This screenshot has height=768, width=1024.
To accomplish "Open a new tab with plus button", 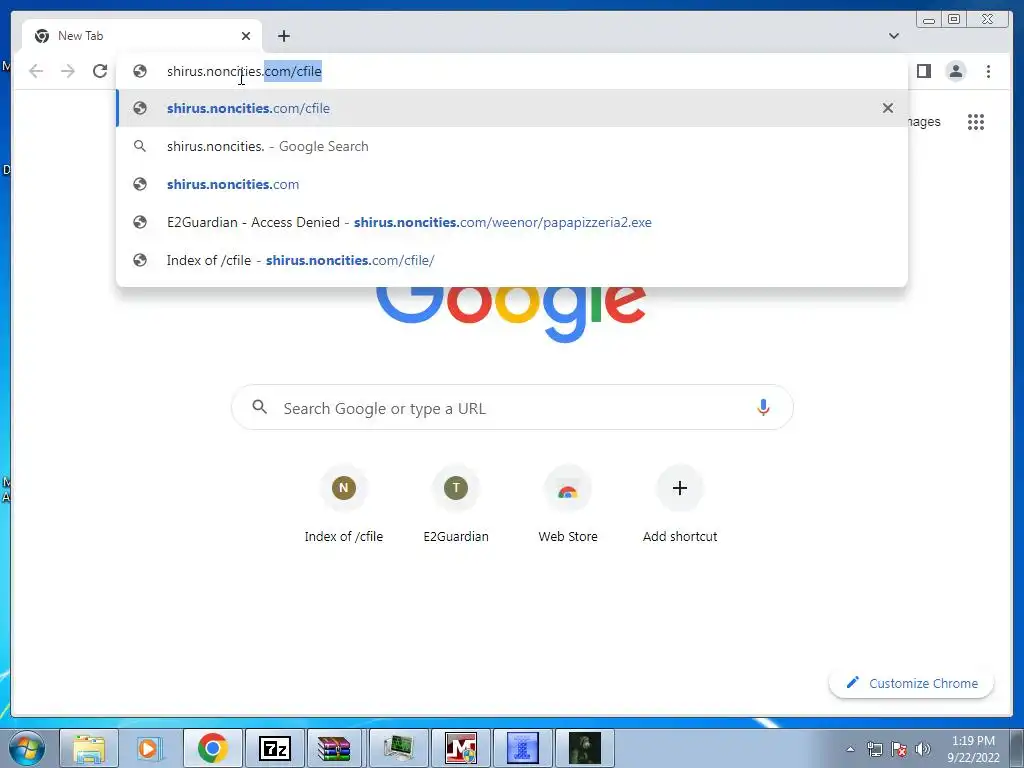I will tap(283, 36).
